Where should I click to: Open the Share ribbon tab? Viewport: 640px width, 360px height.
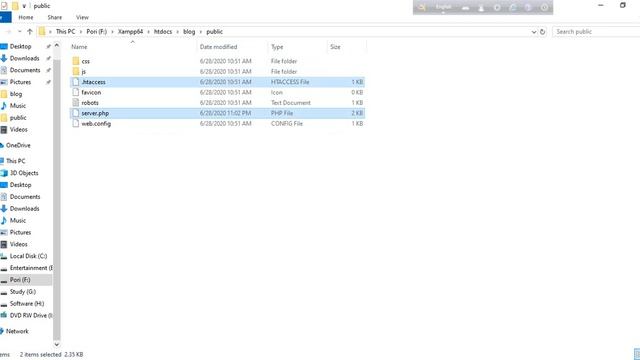(55, 17)
